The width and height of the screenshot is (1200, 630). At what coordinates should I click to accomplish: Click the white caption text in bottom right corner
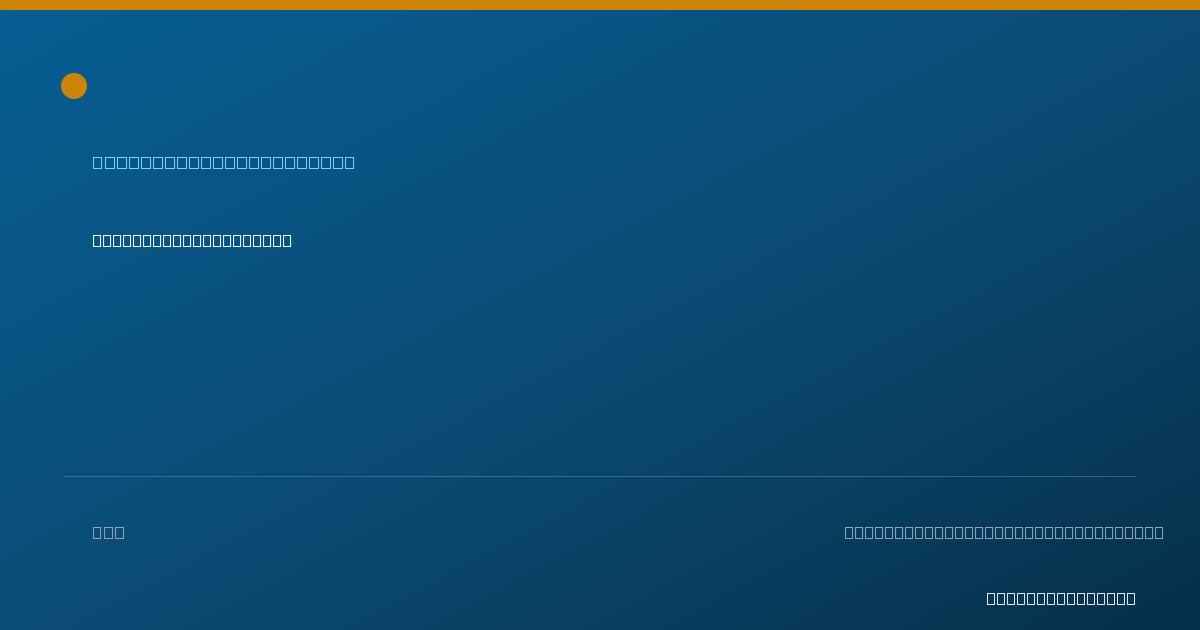click(1061, 598)
